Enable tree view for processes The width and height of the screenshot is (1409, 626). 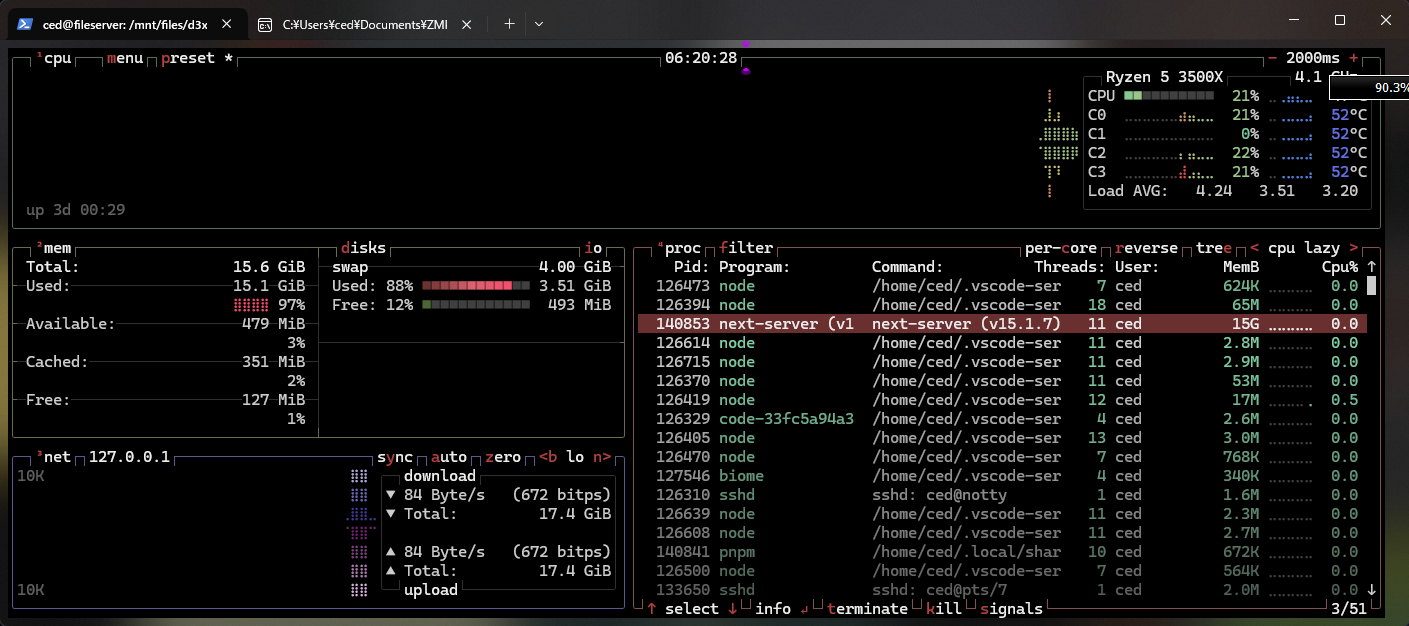[1214, 248]
